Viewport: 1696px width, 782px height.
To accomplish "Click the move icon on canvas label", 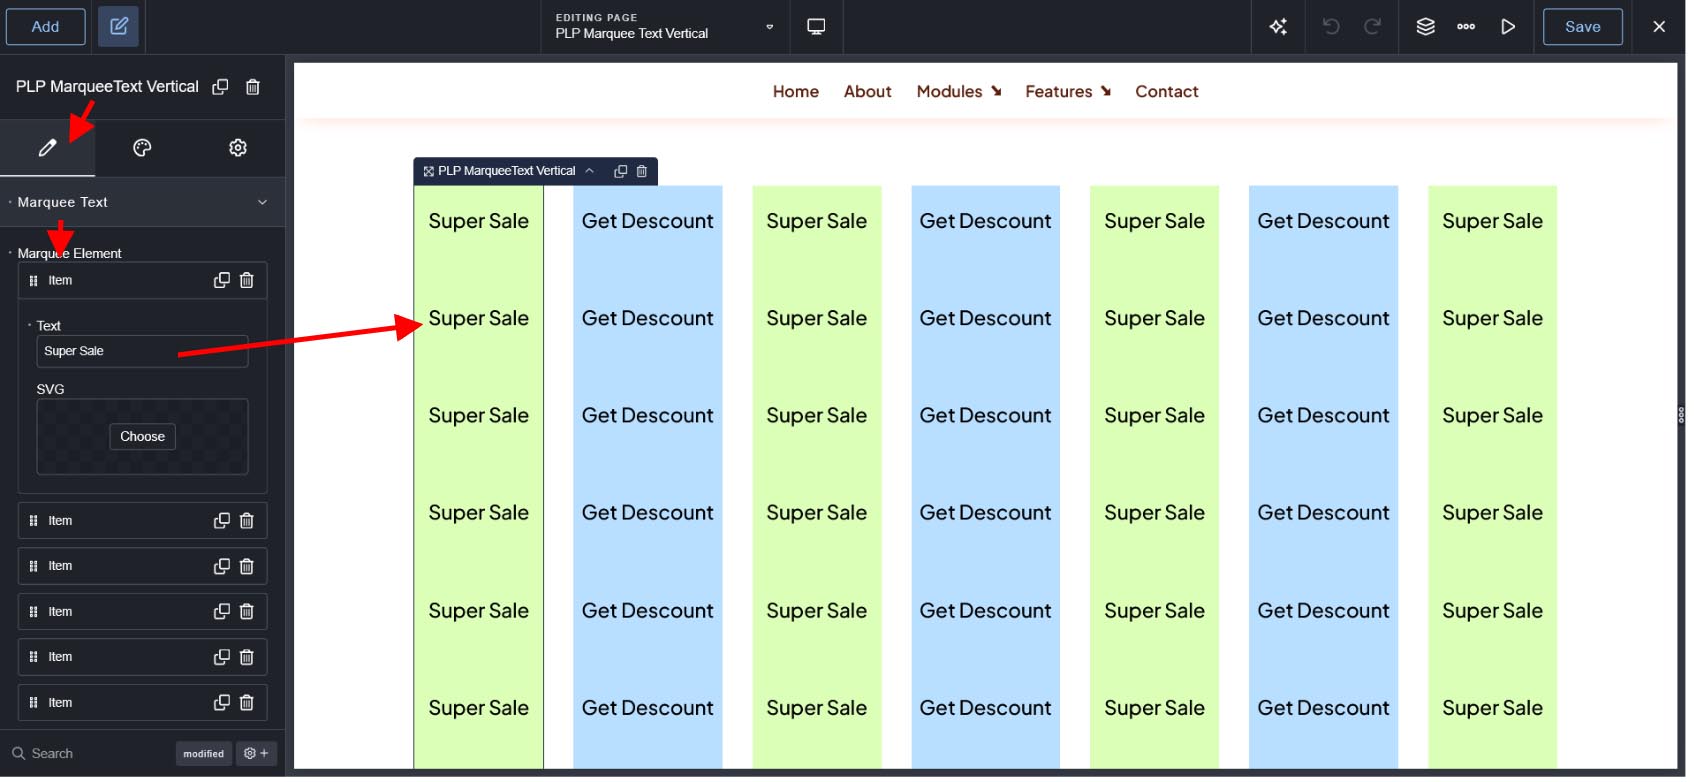I will [x=428, y=172].
